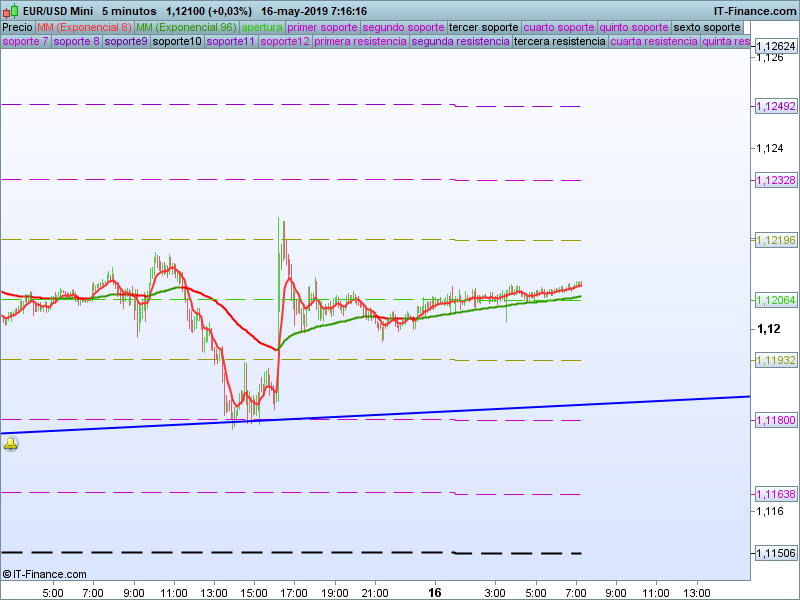Open the MM (Exponencial 8) indicator label
The height and width of the screenshot is (600, 800).
coord(84,27)
